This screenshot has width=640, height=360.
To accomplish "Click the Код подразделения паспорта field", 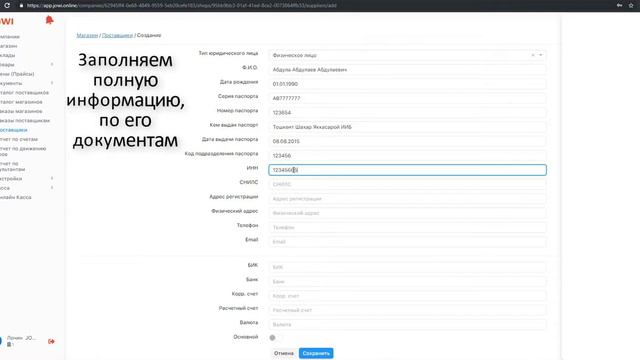I will [407, 156].
